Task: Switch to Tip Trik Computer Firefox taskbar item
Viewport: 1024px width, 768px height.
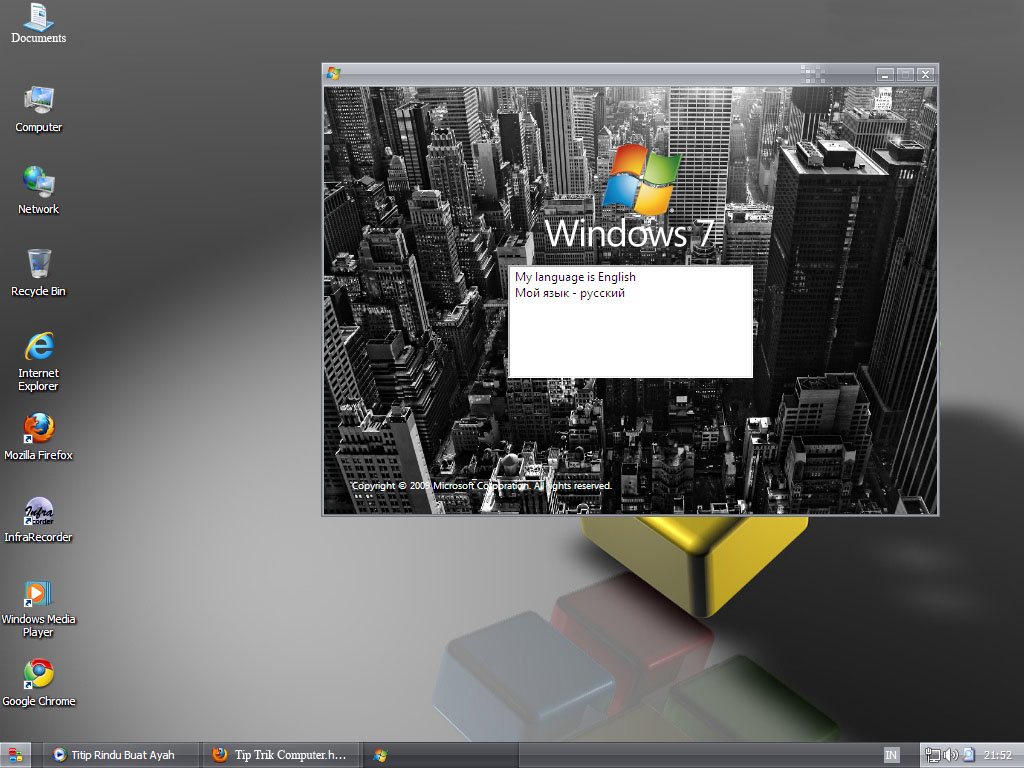Action: point(282,755)
